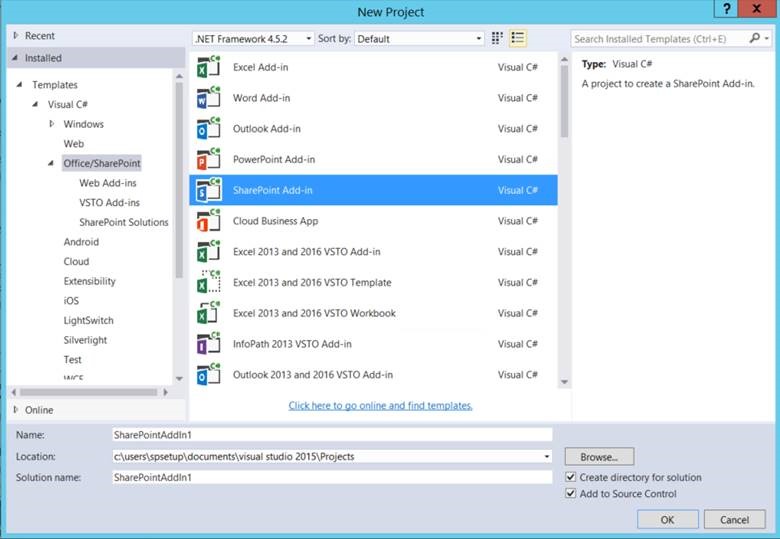The width and height of the screenshot is (780, 539).
Task: Select the Extensibility tree item
Action: tap(90, 281)
